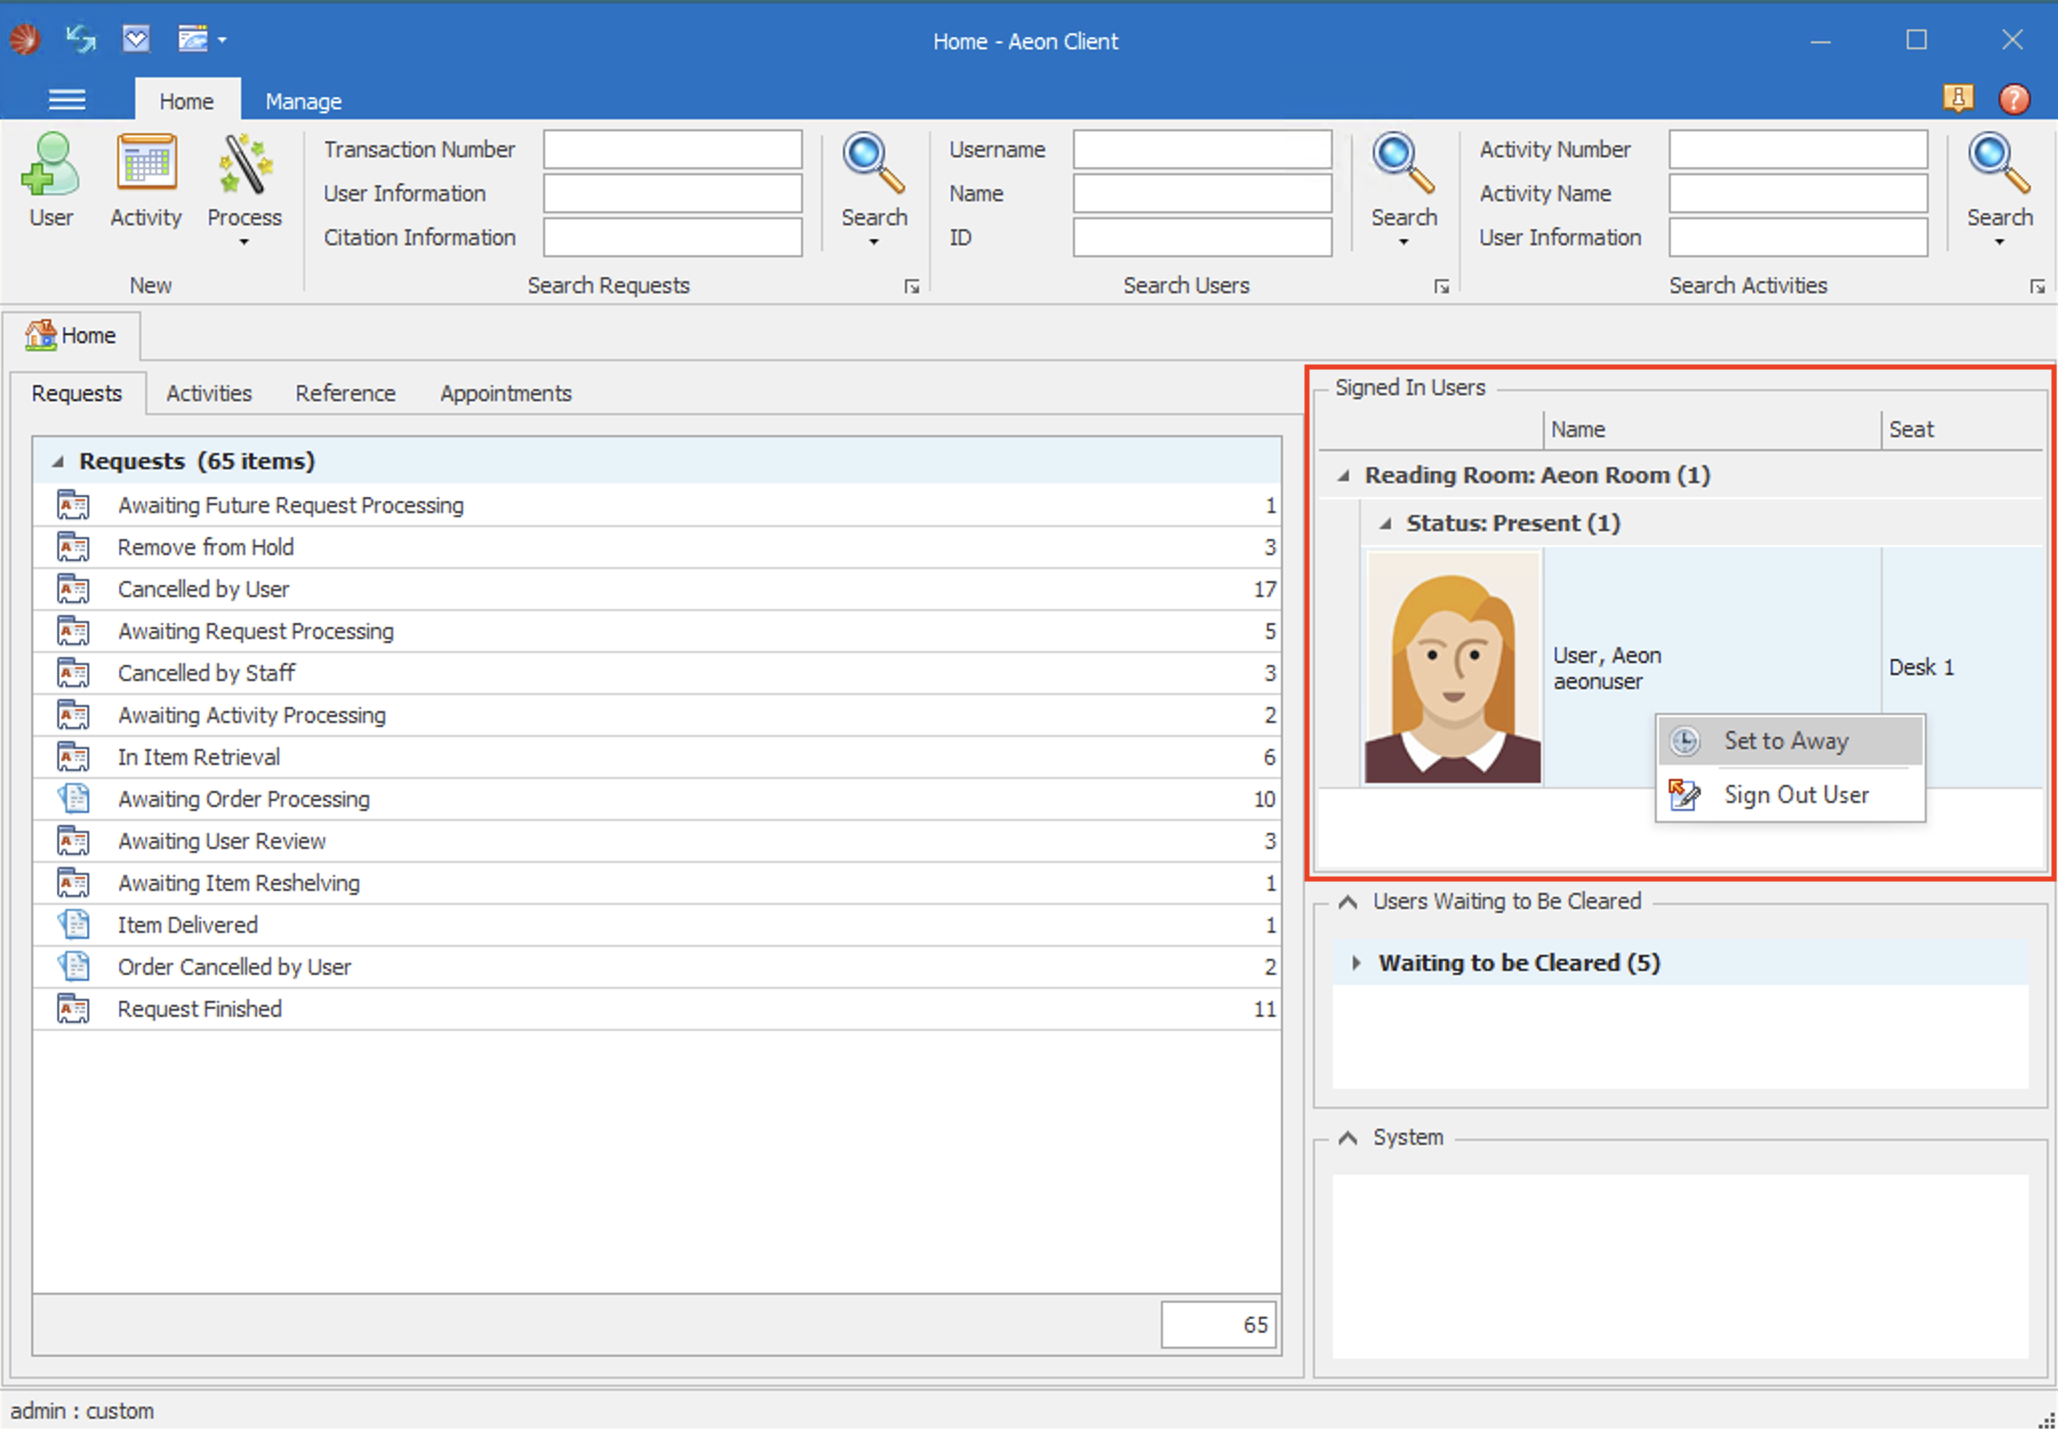The width and height of the screenshot is (2058, 1429).
Task: Collapse the Requests (65 items) group
Action: [x=58, y=461]
